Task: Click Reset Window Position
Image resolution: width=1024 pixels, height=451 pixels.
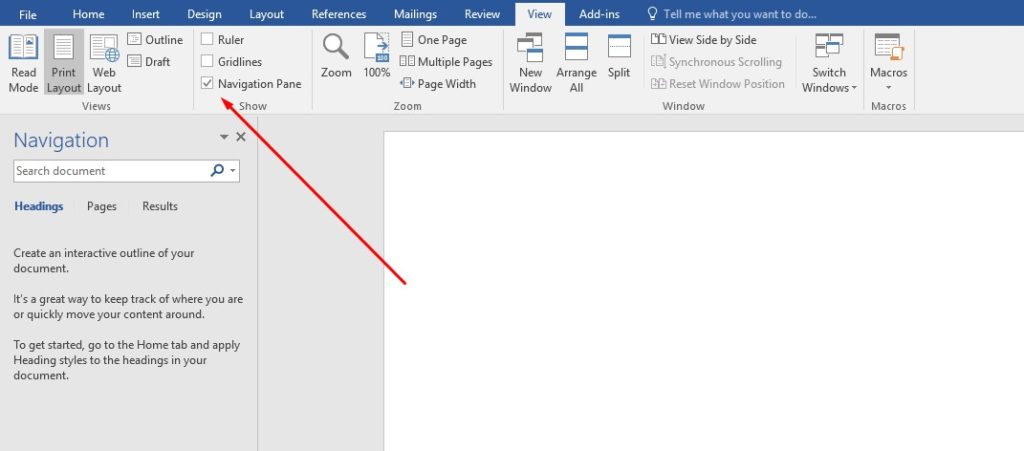Action: pyautogui.click(x=718, y=84)
